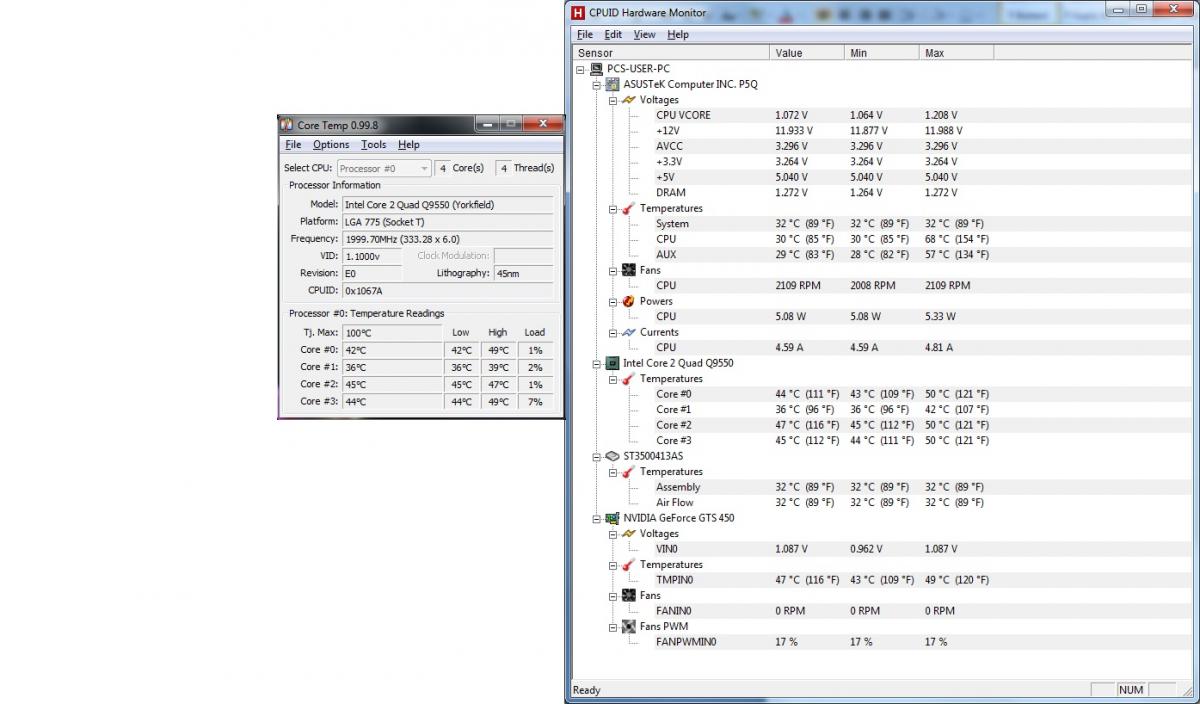Click the Value column header
This screenshot has height=704, width=1200.
tap(808, 53)
